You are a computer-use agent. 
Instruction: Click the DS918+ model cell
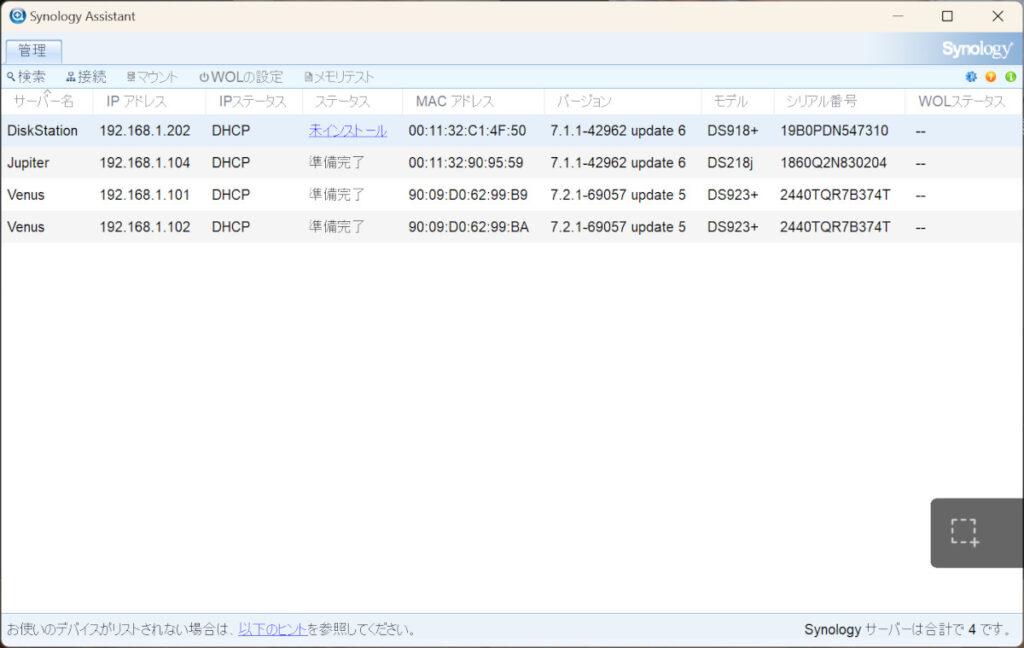(x=733, y=131)
